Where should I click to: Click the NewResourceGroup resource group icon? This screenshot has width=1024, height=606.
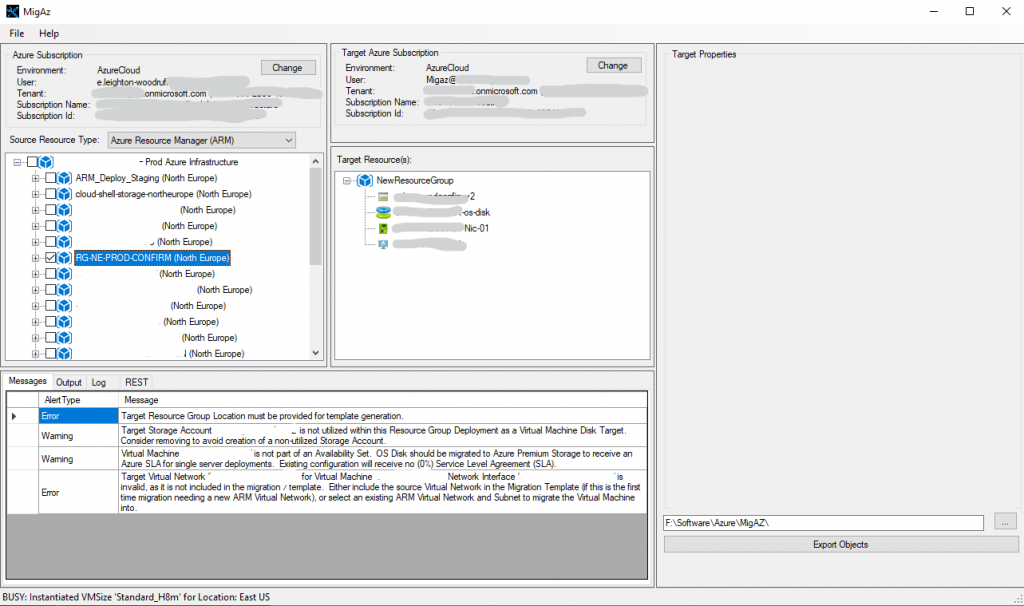tap(365, 181)
